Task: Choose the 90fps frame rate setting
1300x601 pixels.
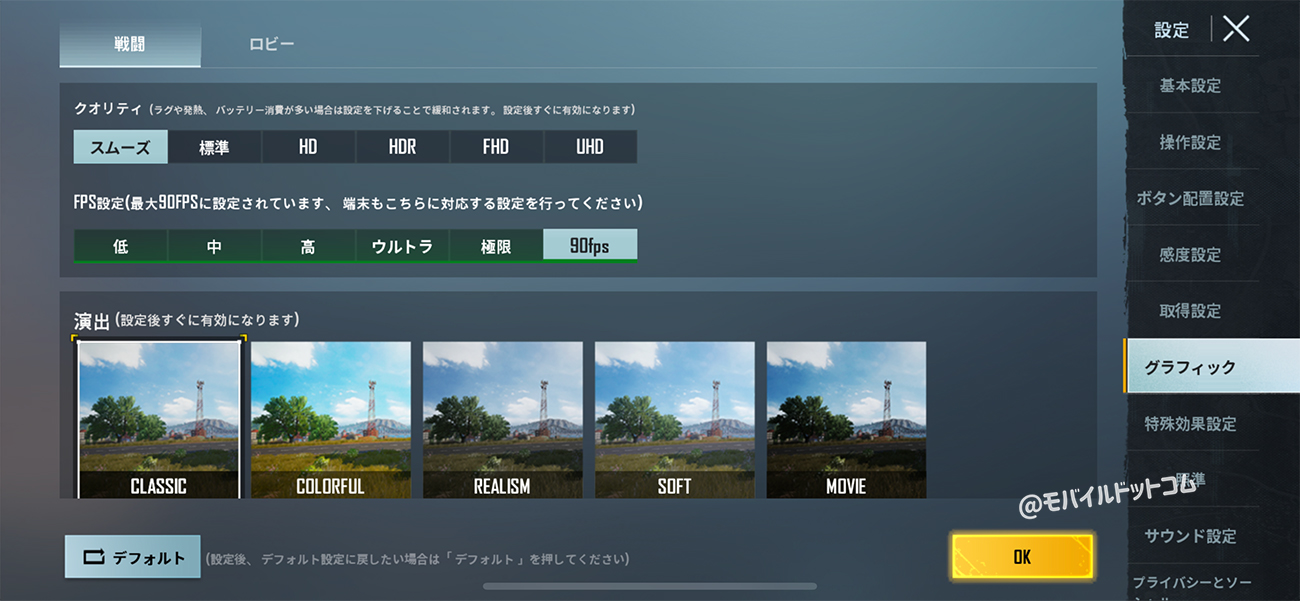Action: [x=590, y=245]
